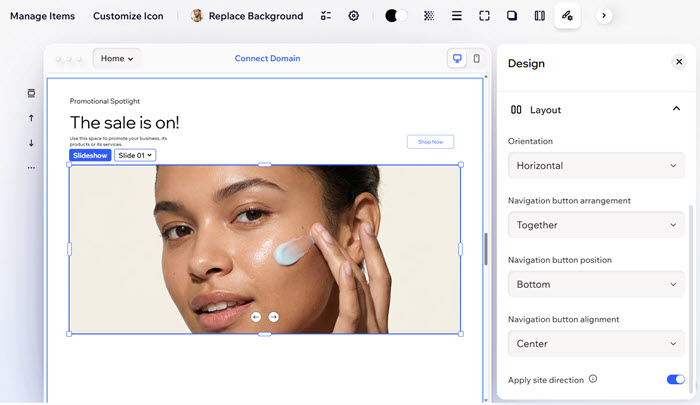Open the settings gear icon
This screenshot has height=405, width=700.
pyautogui.click(x=354, y=16)
